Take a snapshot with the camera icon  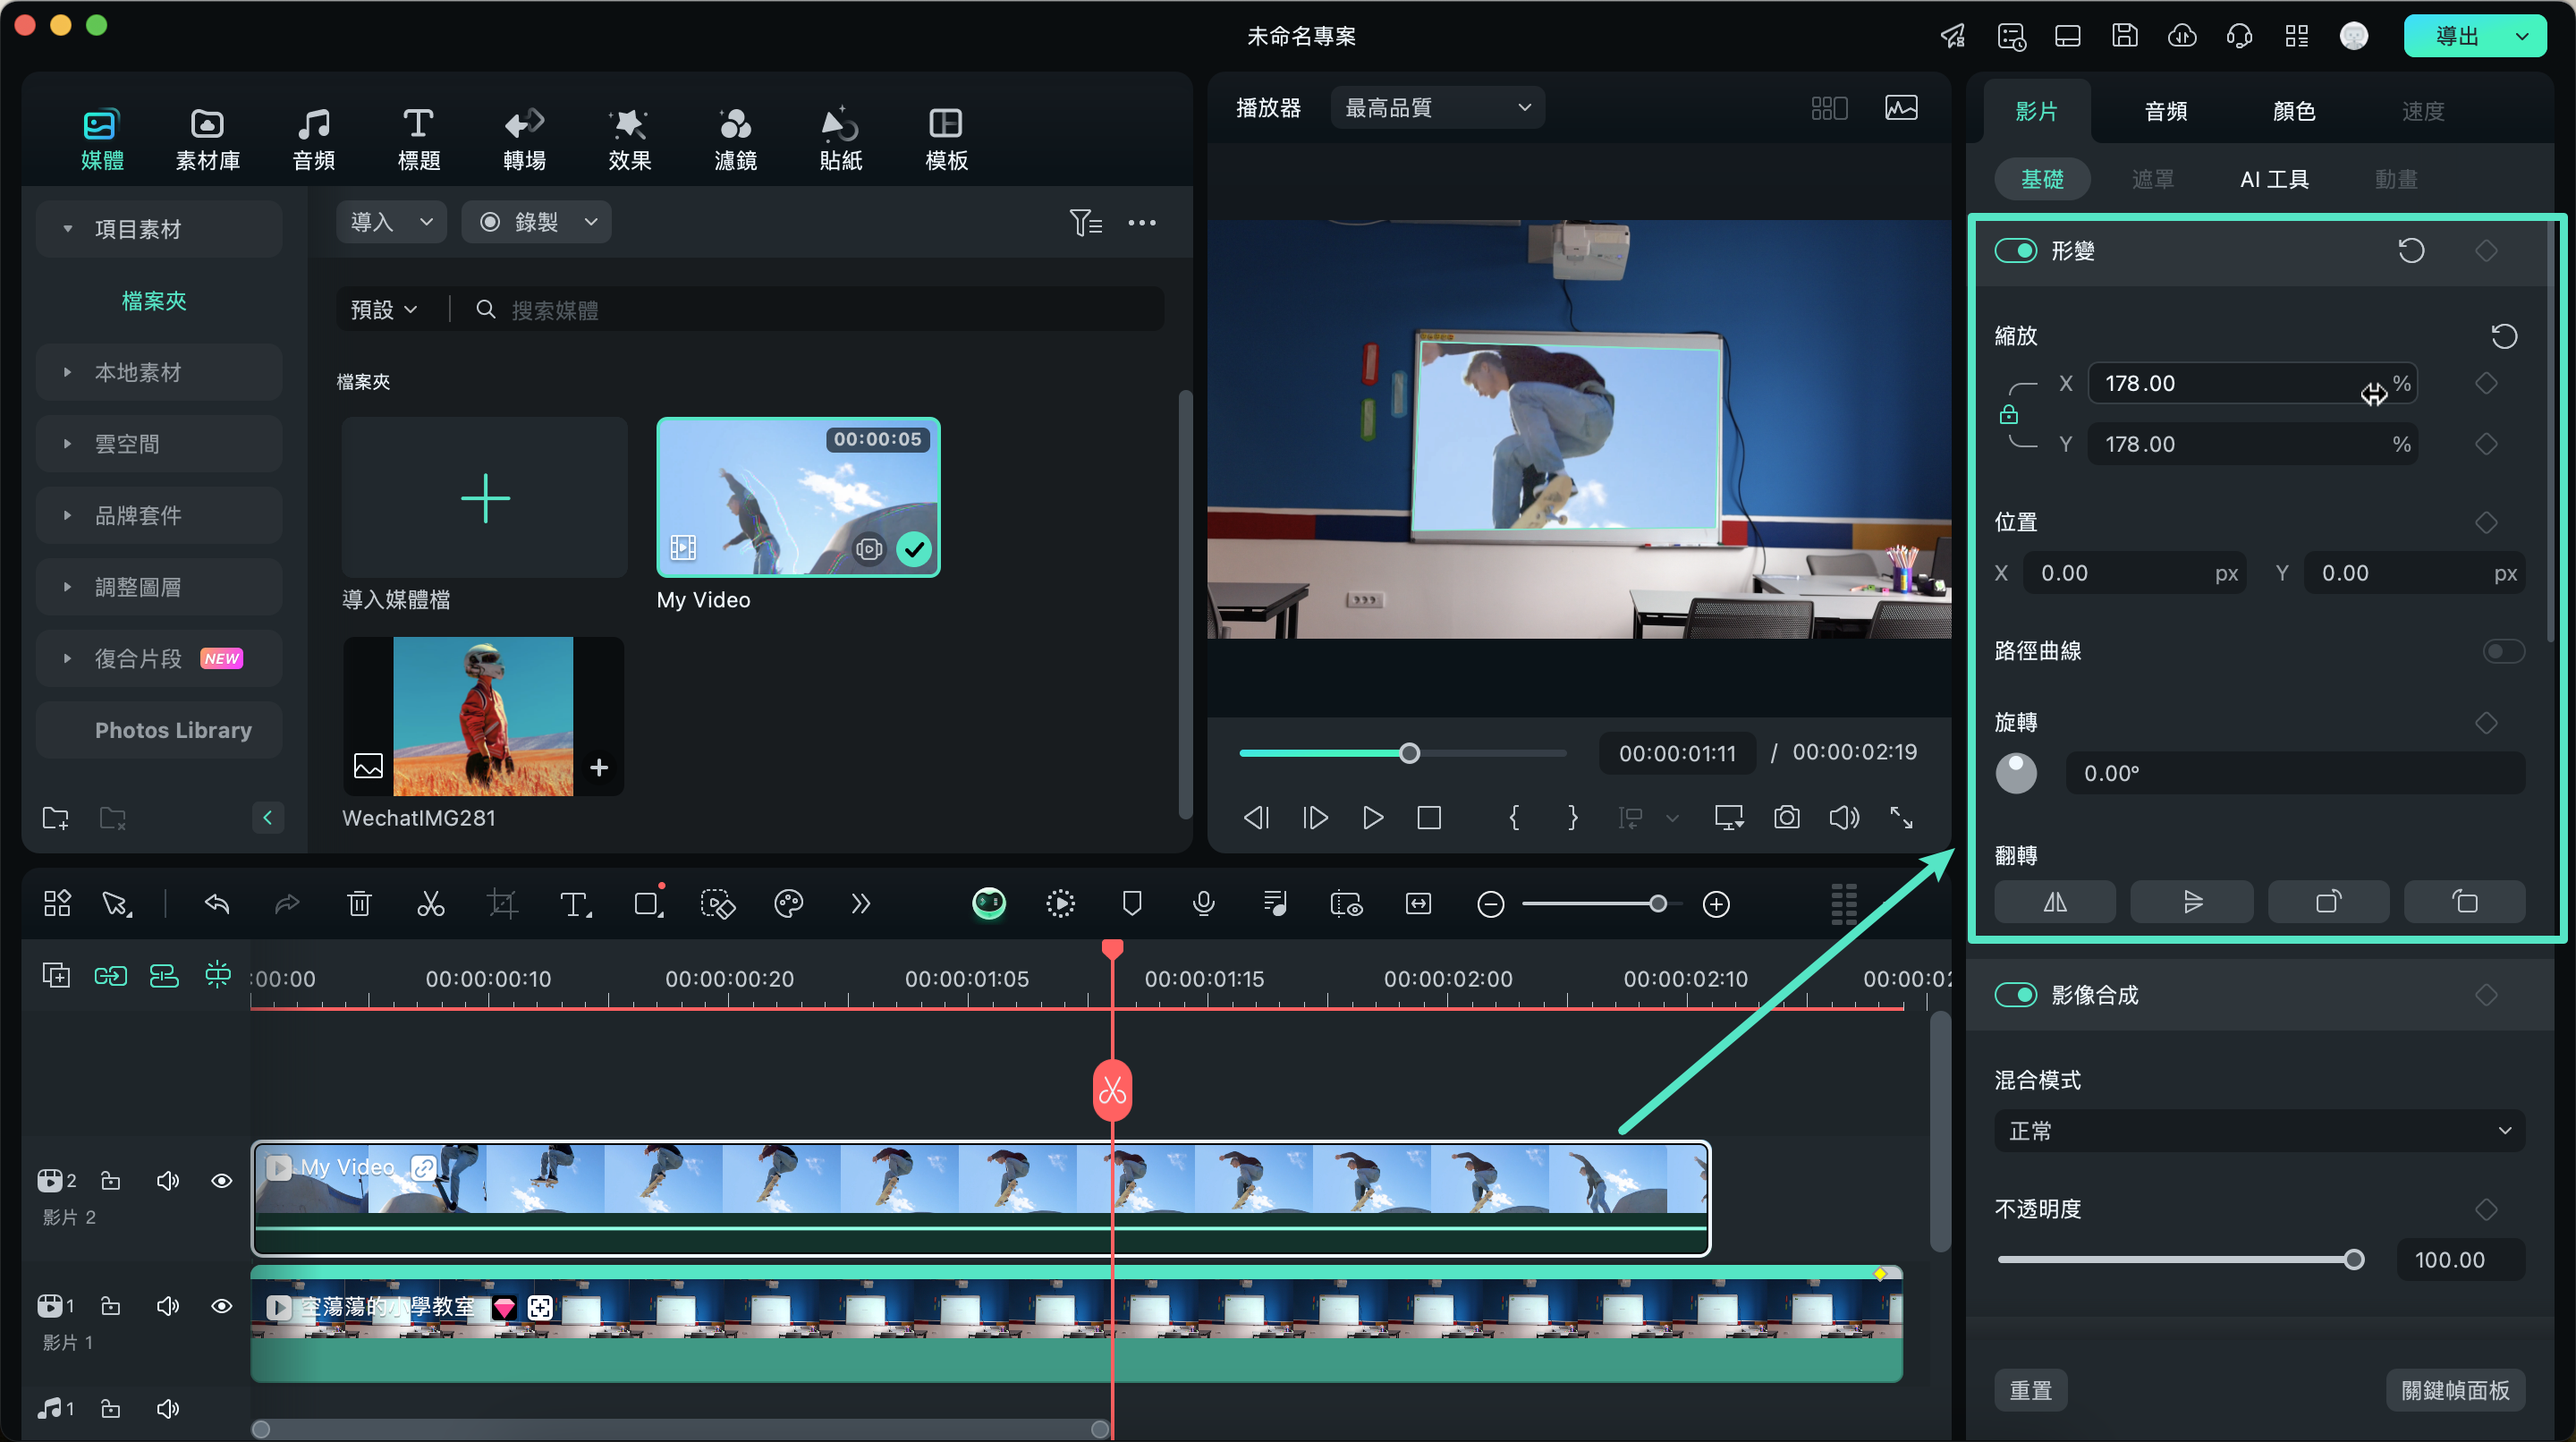pyautogui.click(x=1787, y=818)
